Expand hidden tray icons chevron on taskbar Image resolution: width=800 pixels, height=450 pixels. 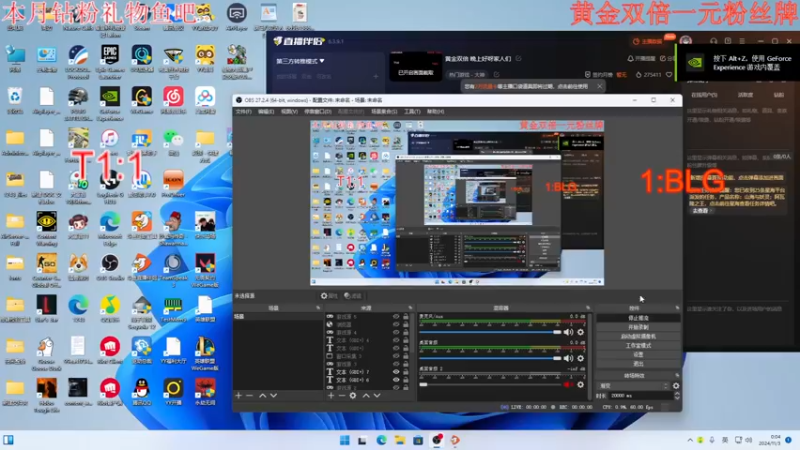(690, 440)
